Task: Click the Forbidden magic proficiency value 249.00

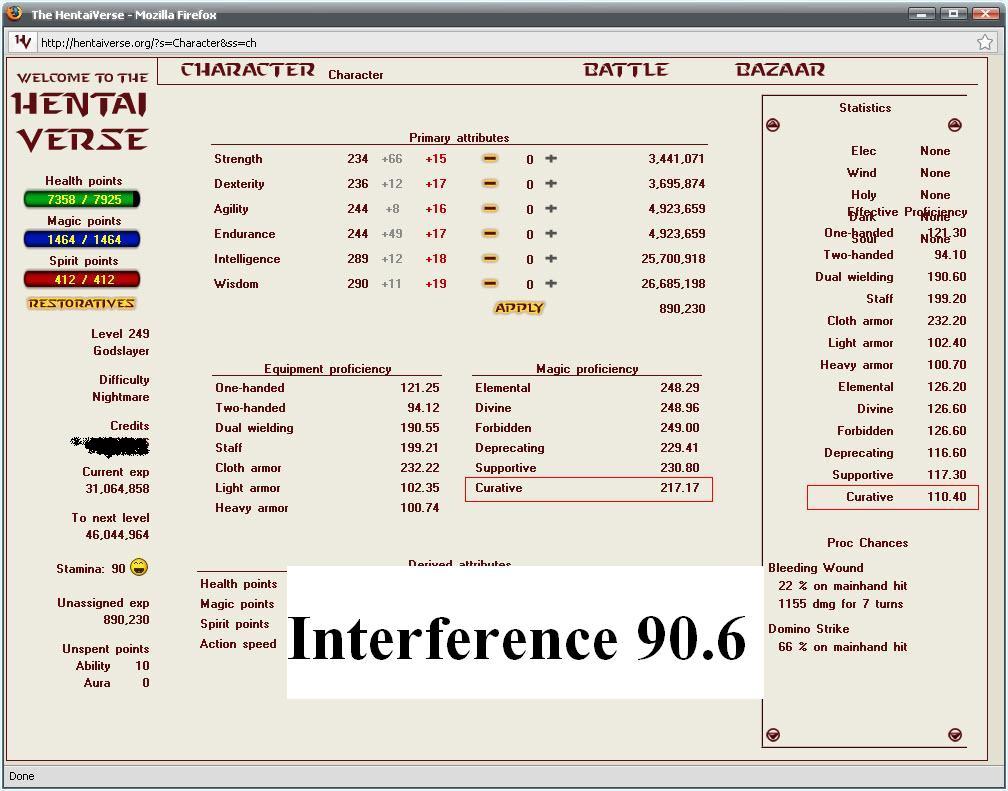Action: pos(680,428)
